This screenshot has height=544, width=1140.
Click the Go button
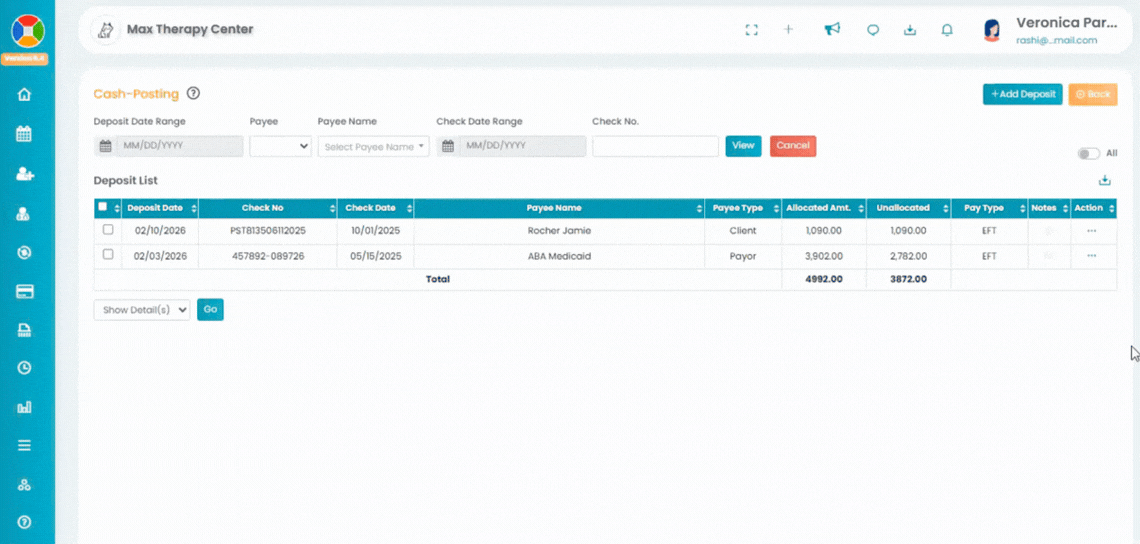pyautogui.click(x=210, y=310)
